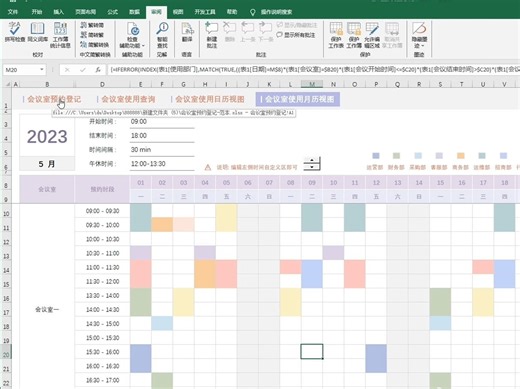
Task: Switch to the 开发工具 ribbon tab
Action: 205,12
